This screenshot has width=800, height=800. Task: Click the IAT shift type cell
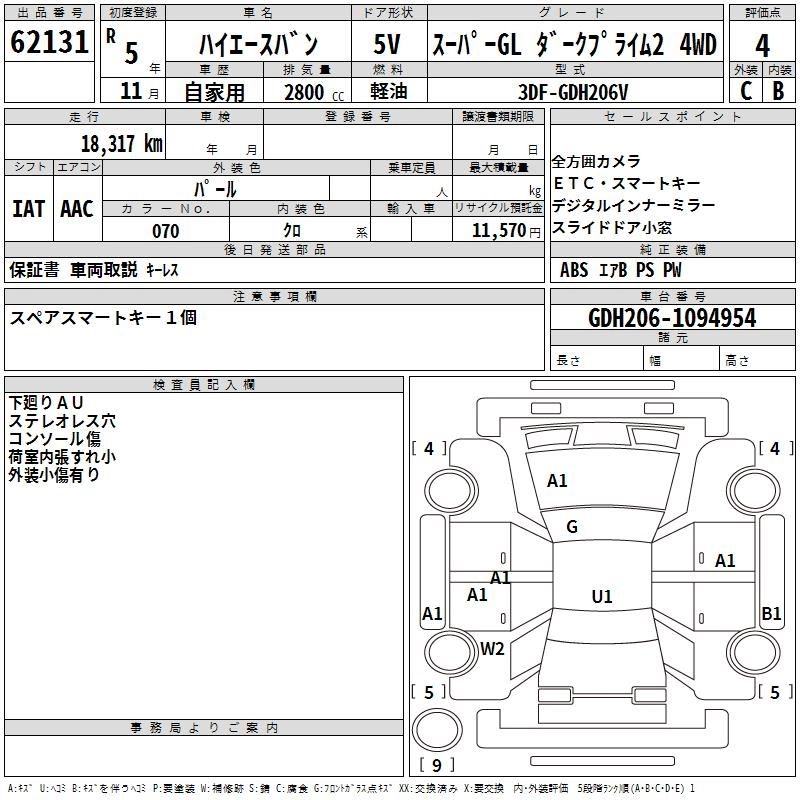pos(28,209)
